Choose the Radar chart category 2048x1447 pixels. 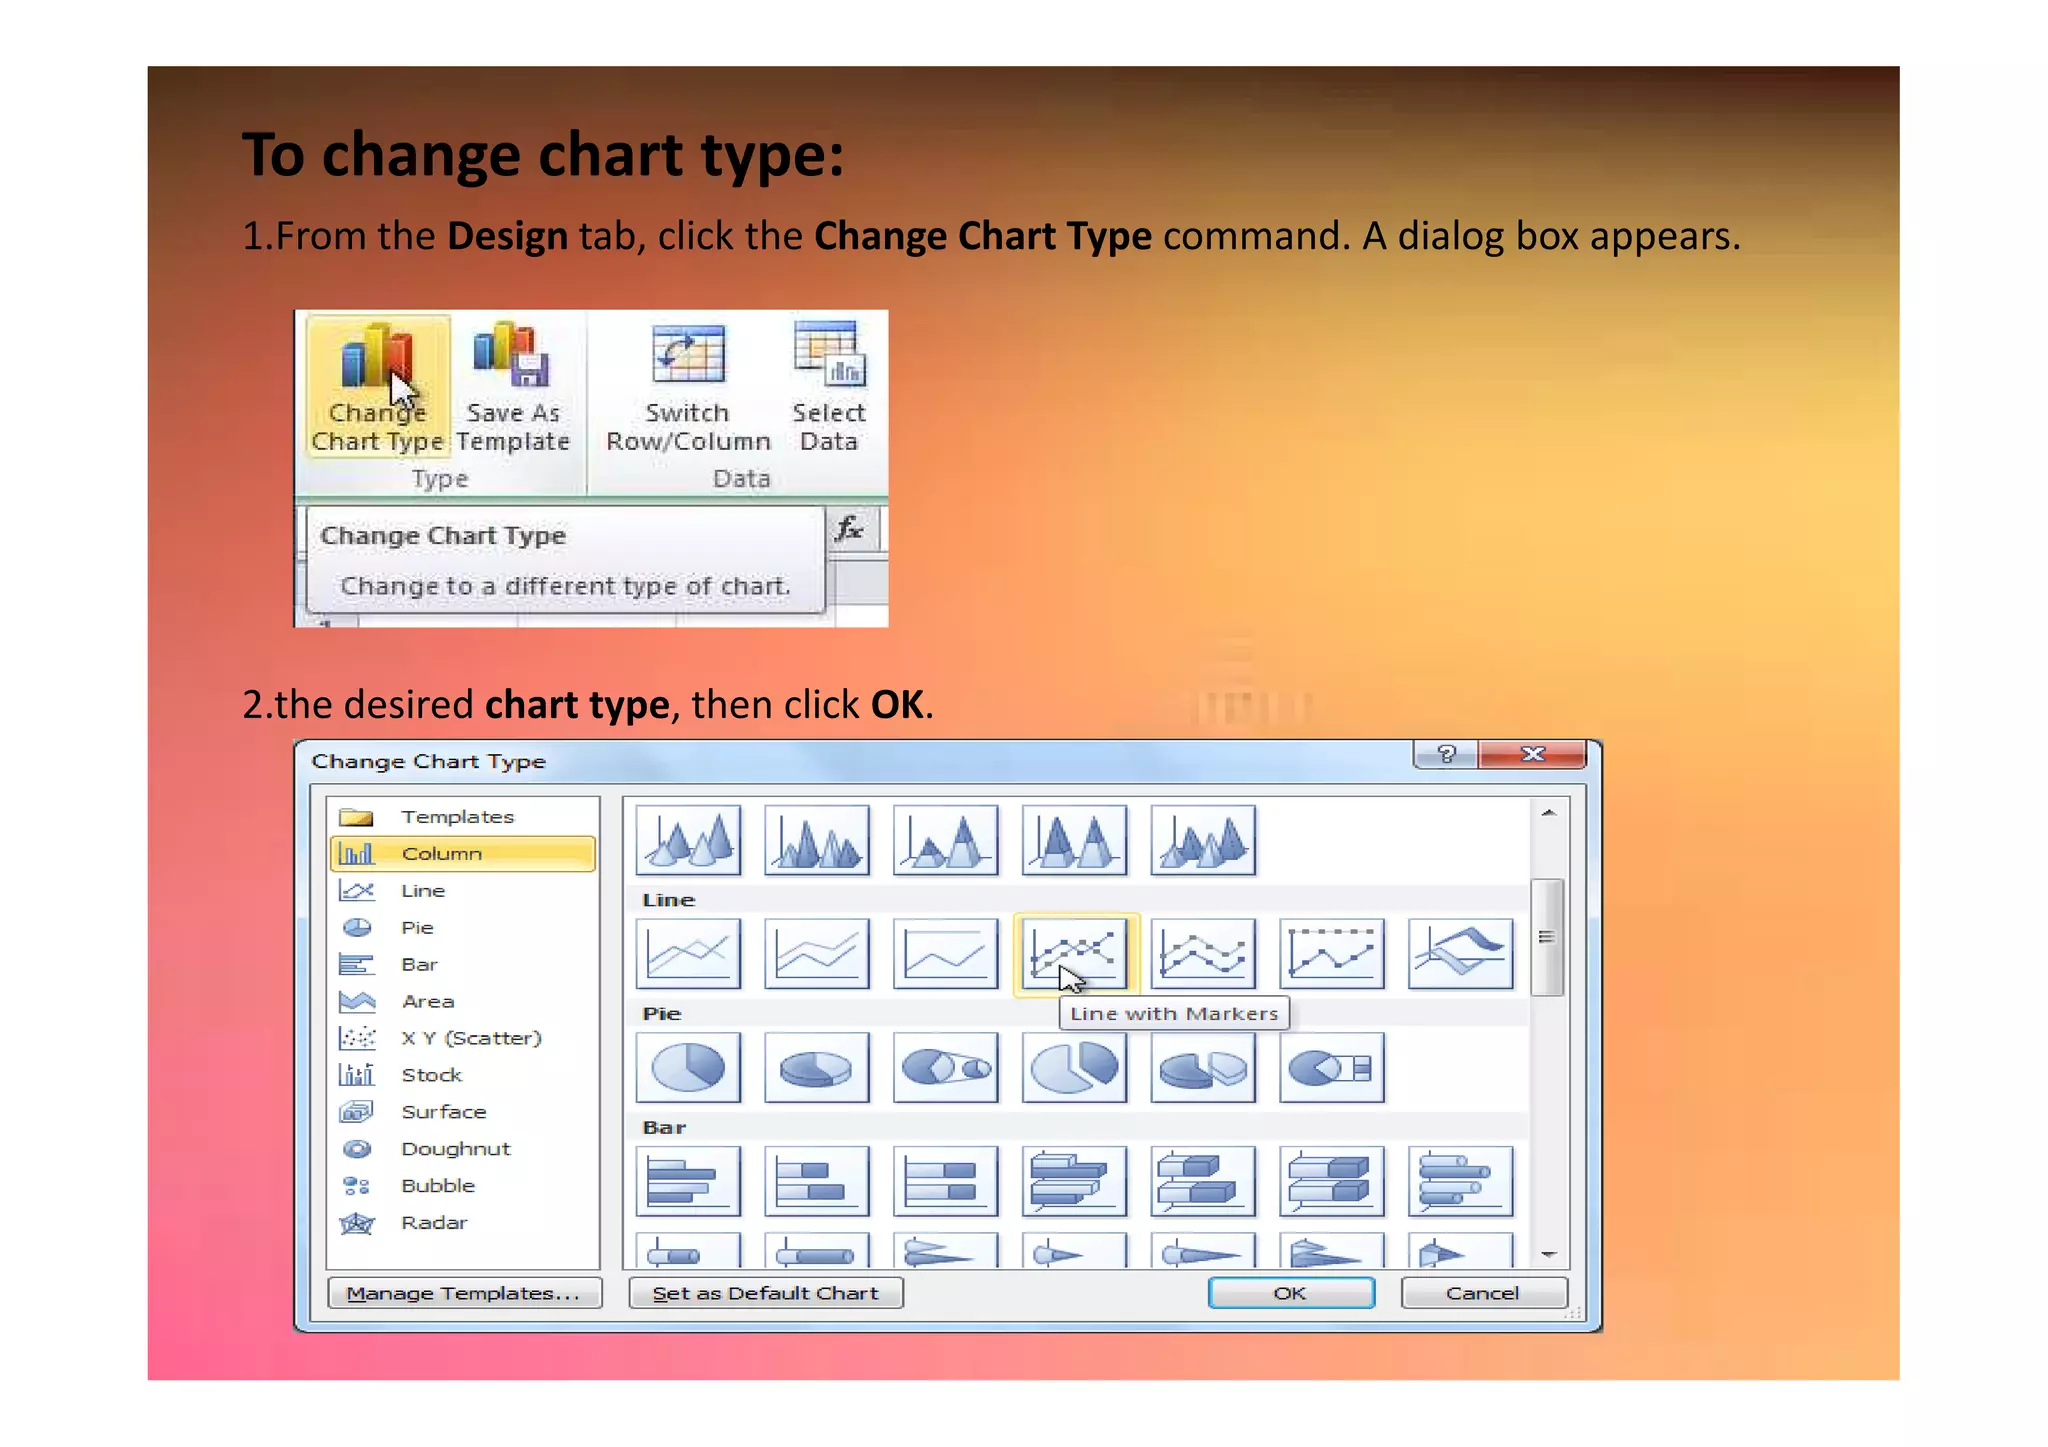(463, 1223)
